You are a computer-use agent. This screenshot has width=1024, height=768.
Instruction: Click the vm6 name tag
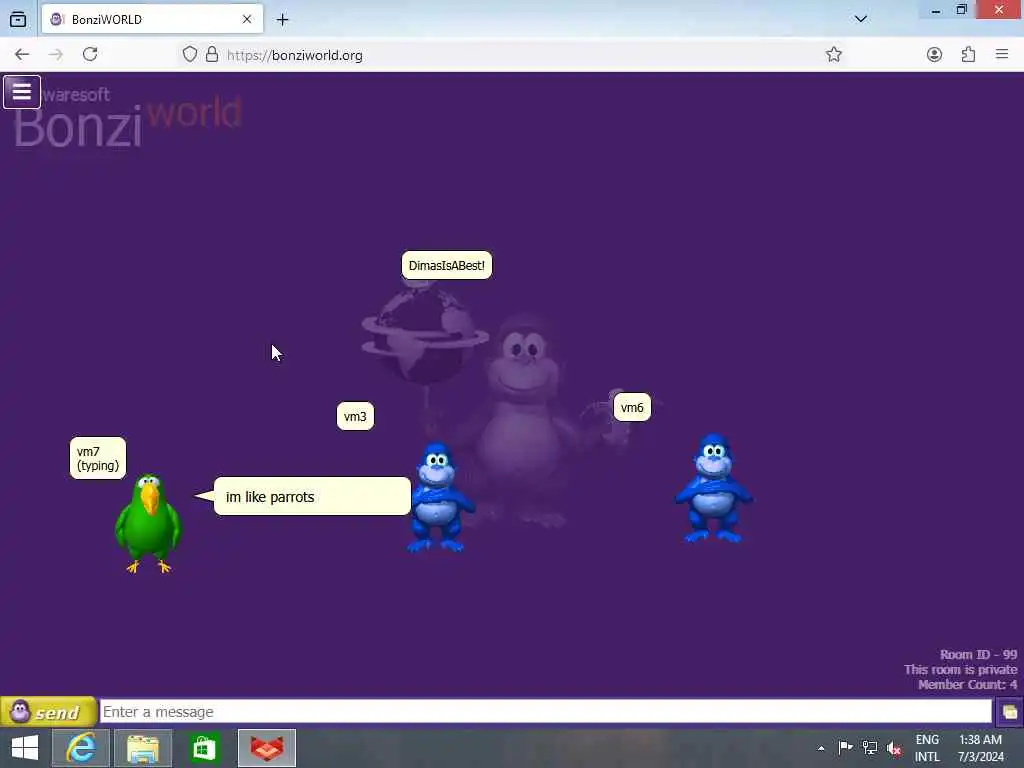pyautogui.click(x=632, y=408)
